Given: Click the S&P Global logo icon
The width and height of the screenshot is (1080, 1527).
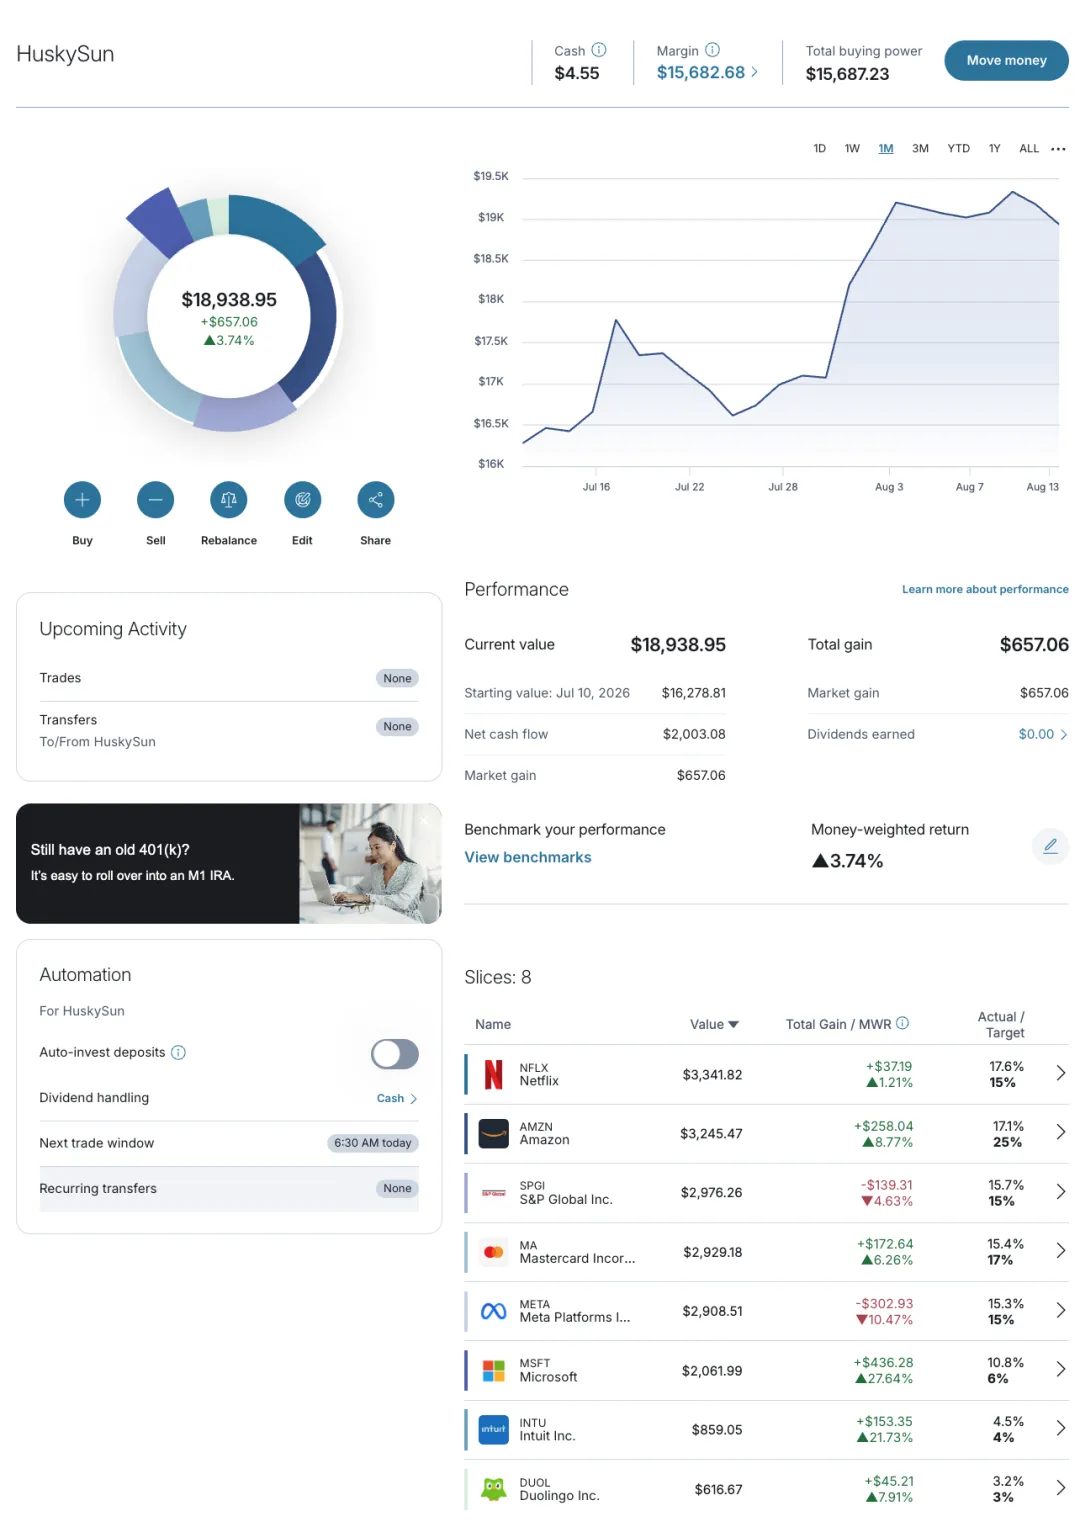Looking at the screenshot, I should coord(494,1193).
